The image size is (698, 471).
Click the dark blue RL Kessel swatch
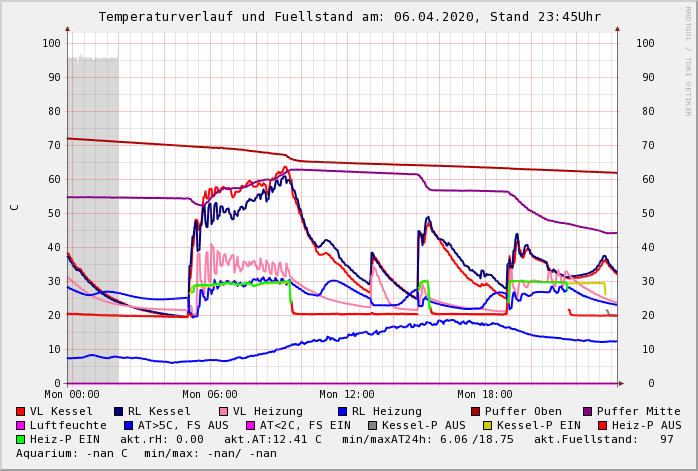coord(119,411)
